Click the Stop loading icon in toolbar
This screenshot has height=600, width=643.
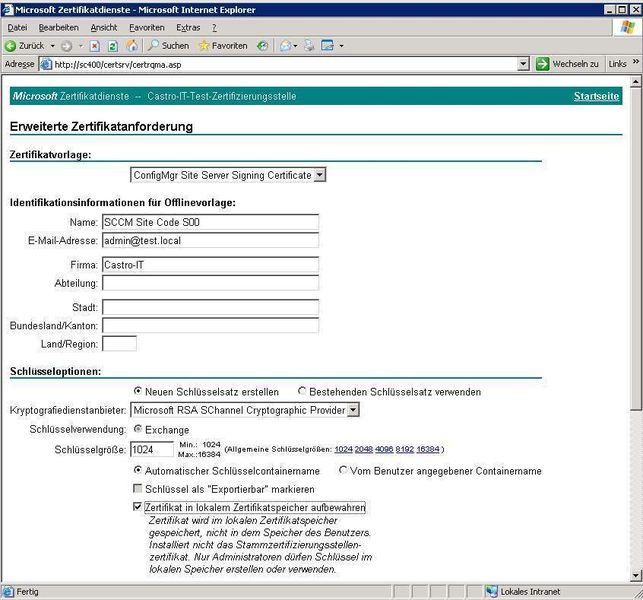[x=95, y=46]
